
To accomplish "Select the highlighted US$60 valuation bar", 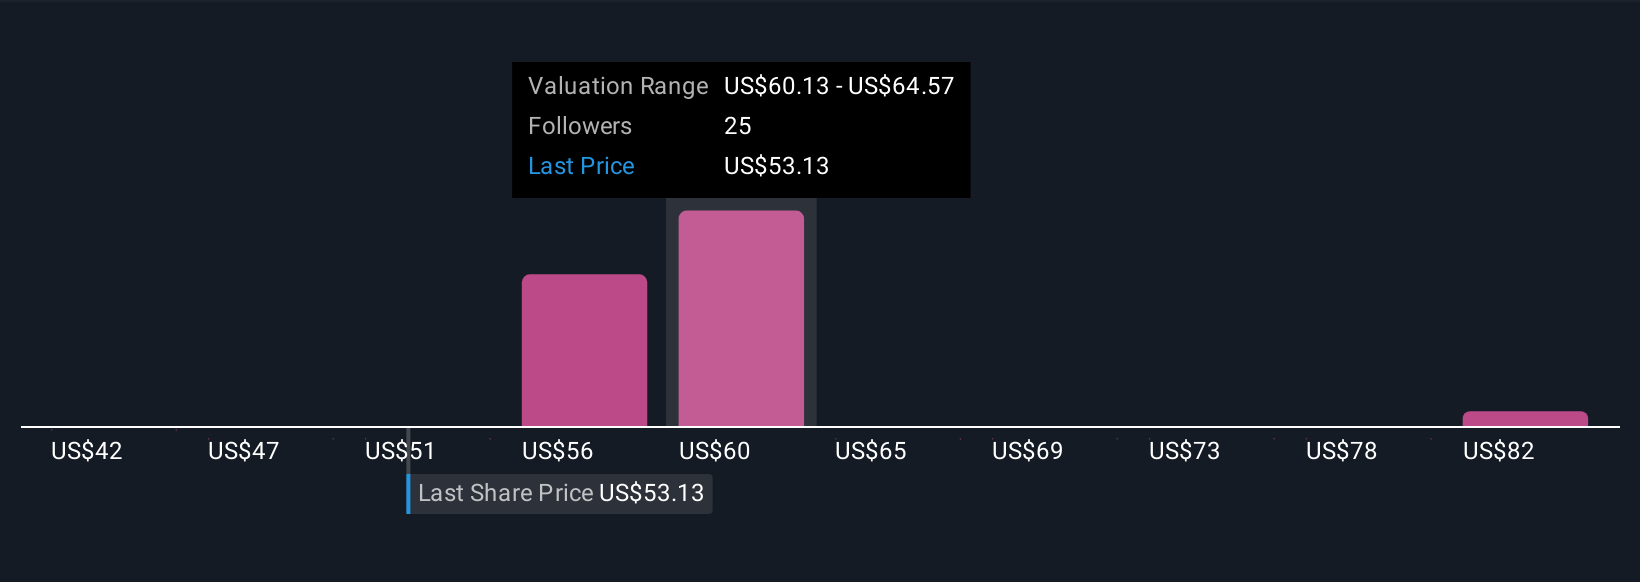I will [741, 318].
